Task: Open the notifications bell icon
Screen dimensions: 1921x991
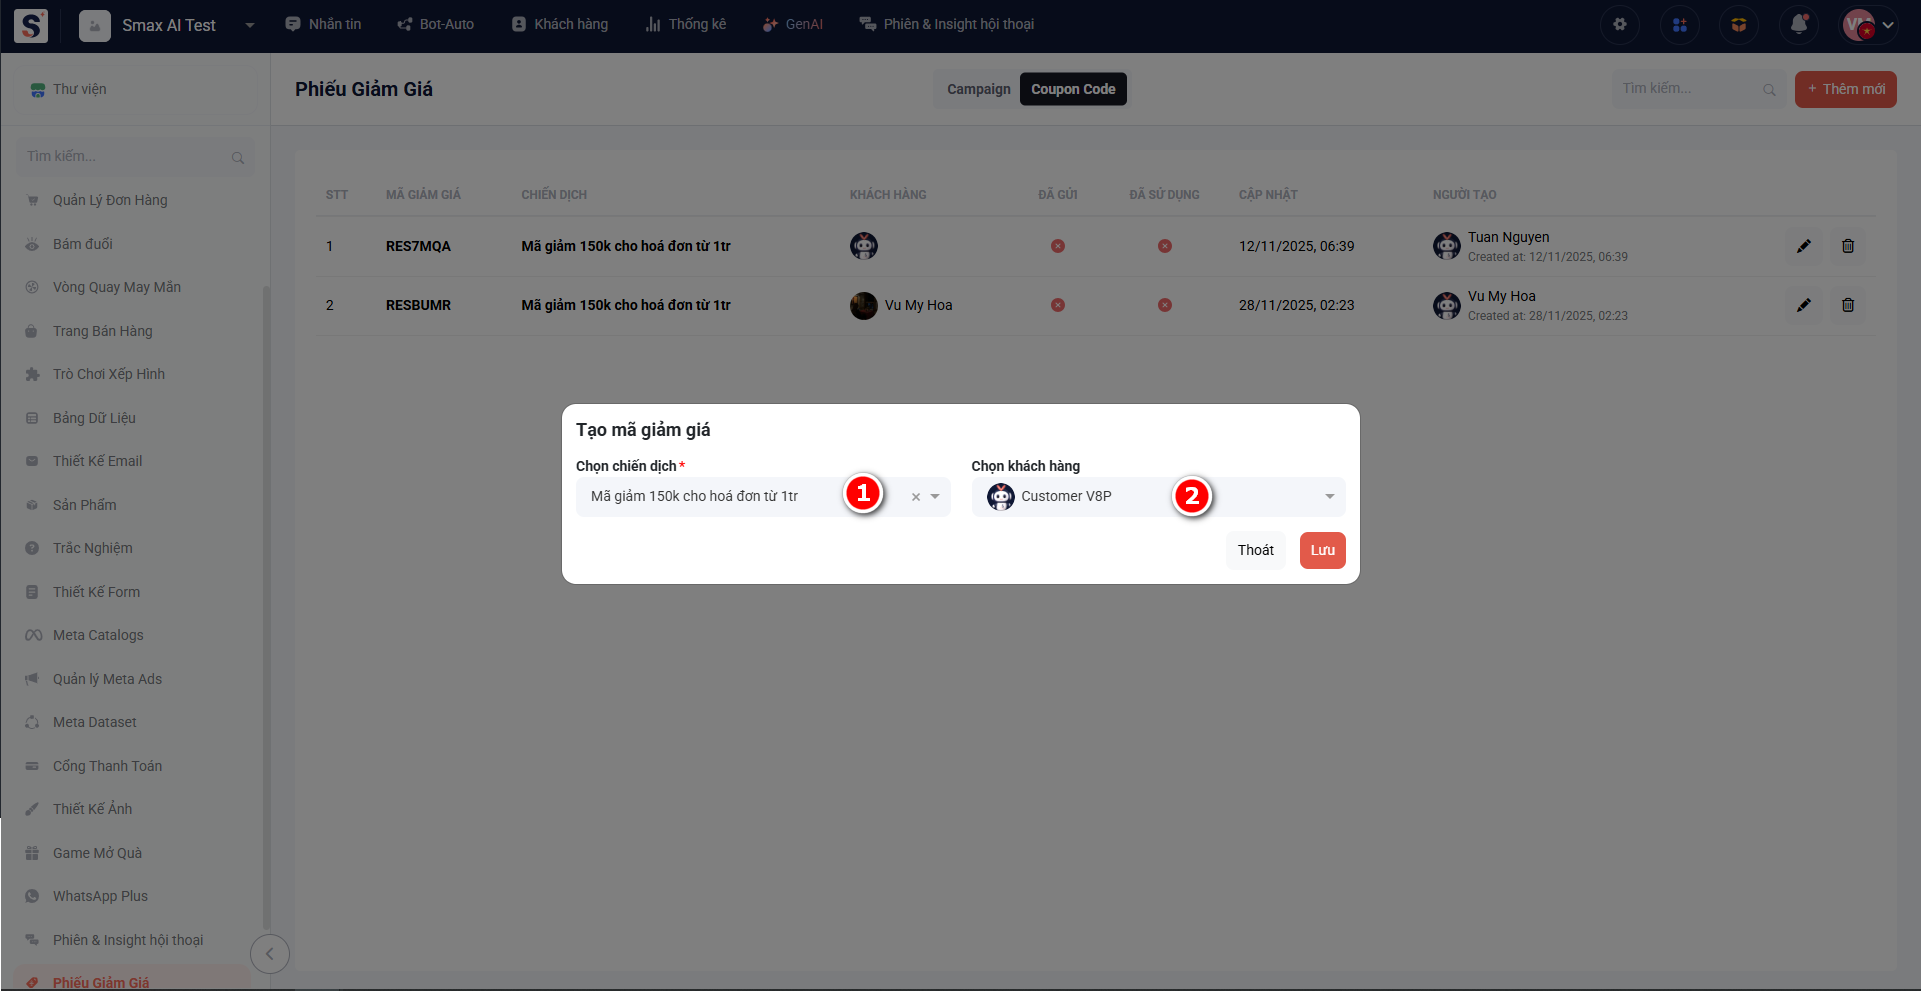Action: click(x=1799, y=25)
